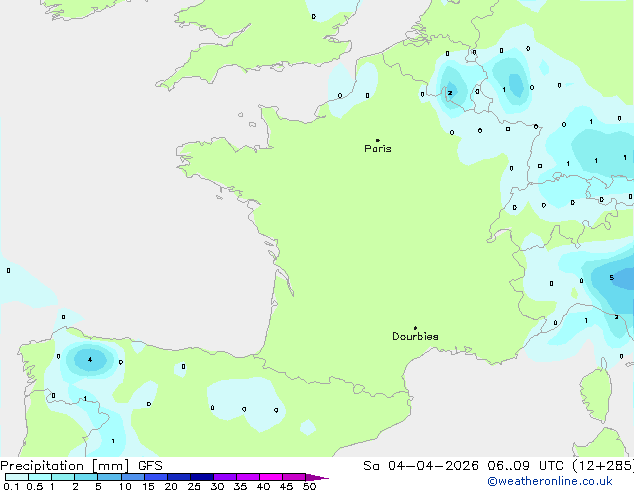Image resolution: width=634 pixels, height=490 pixels.
Task: Click the Paris city marker dot
Action: click(377, 140)
